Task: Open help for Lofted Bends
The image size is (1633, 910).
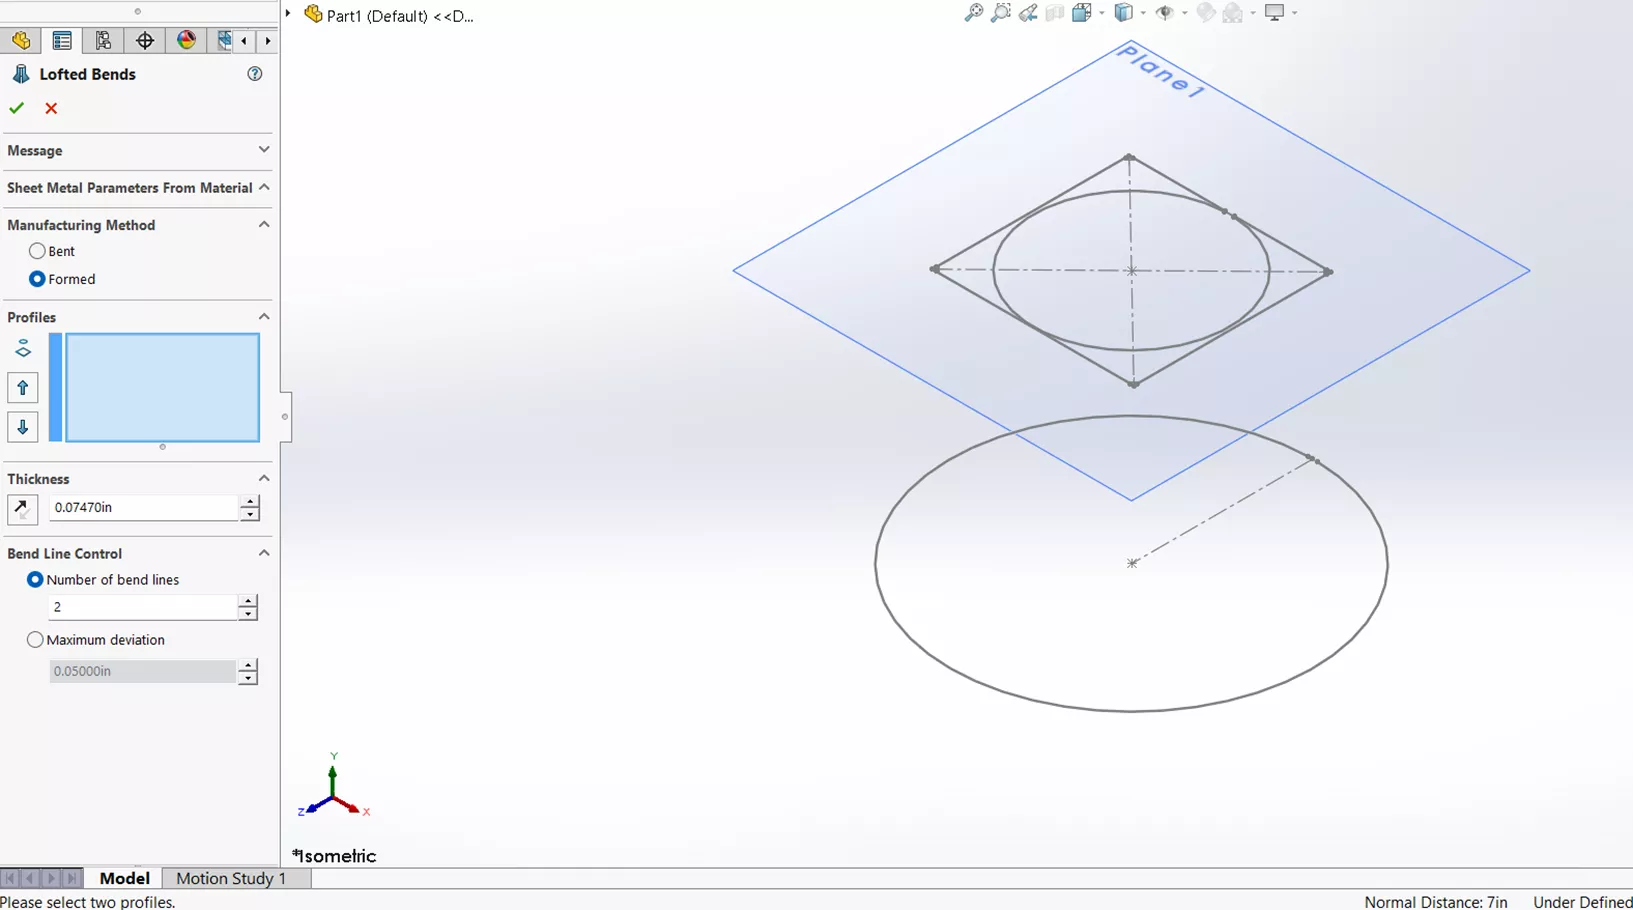Action: pos(255,74)
